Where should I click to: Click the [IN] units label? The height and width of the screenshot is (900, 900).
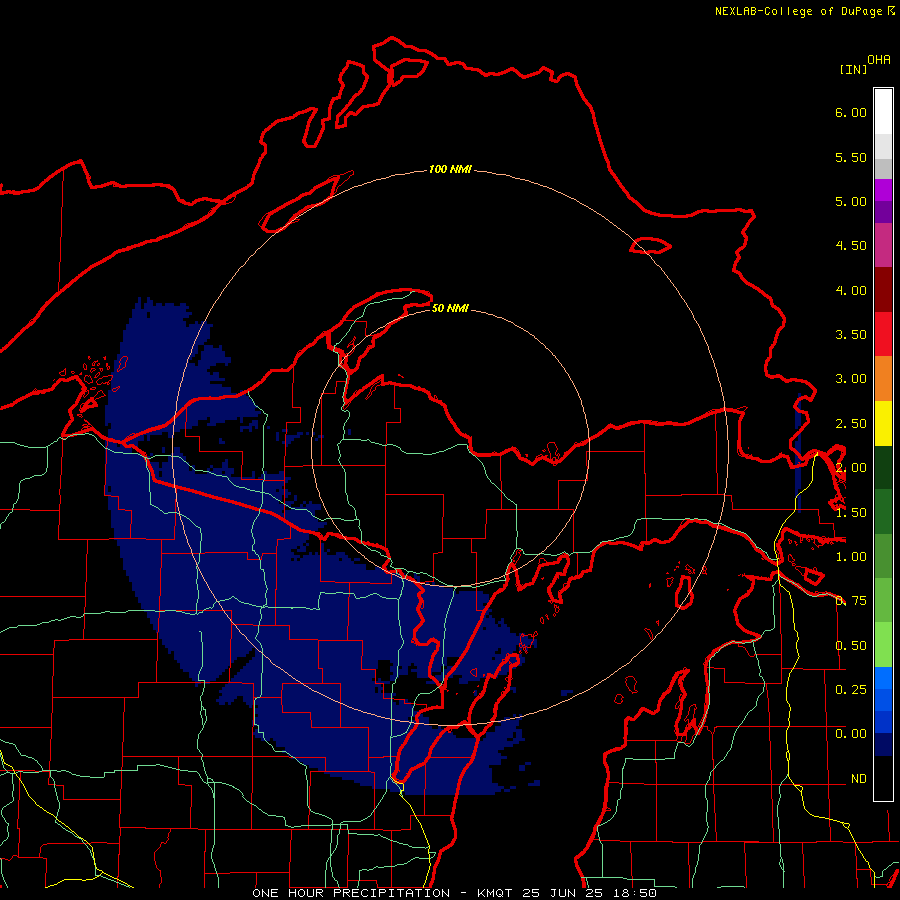[853, 70]
